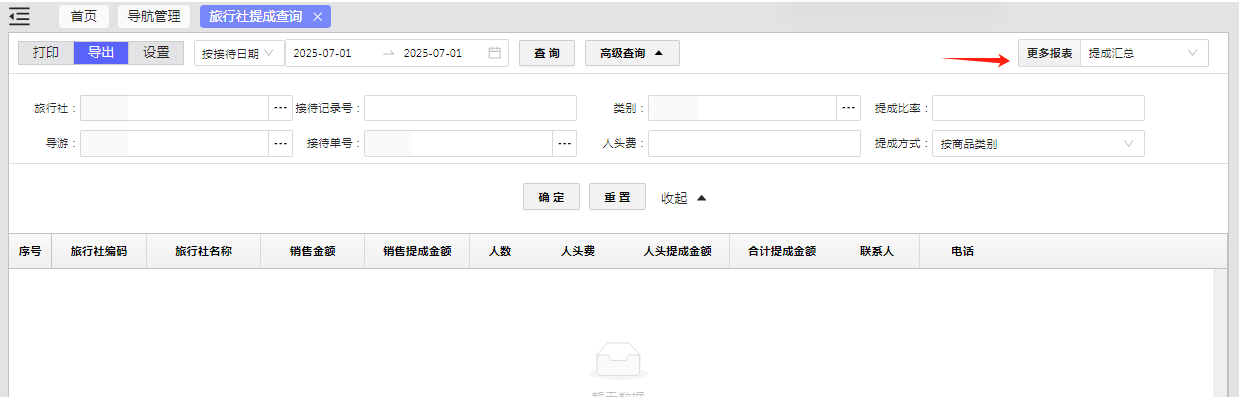Focus the 接待单号 input field

click(x=459, y=144)
